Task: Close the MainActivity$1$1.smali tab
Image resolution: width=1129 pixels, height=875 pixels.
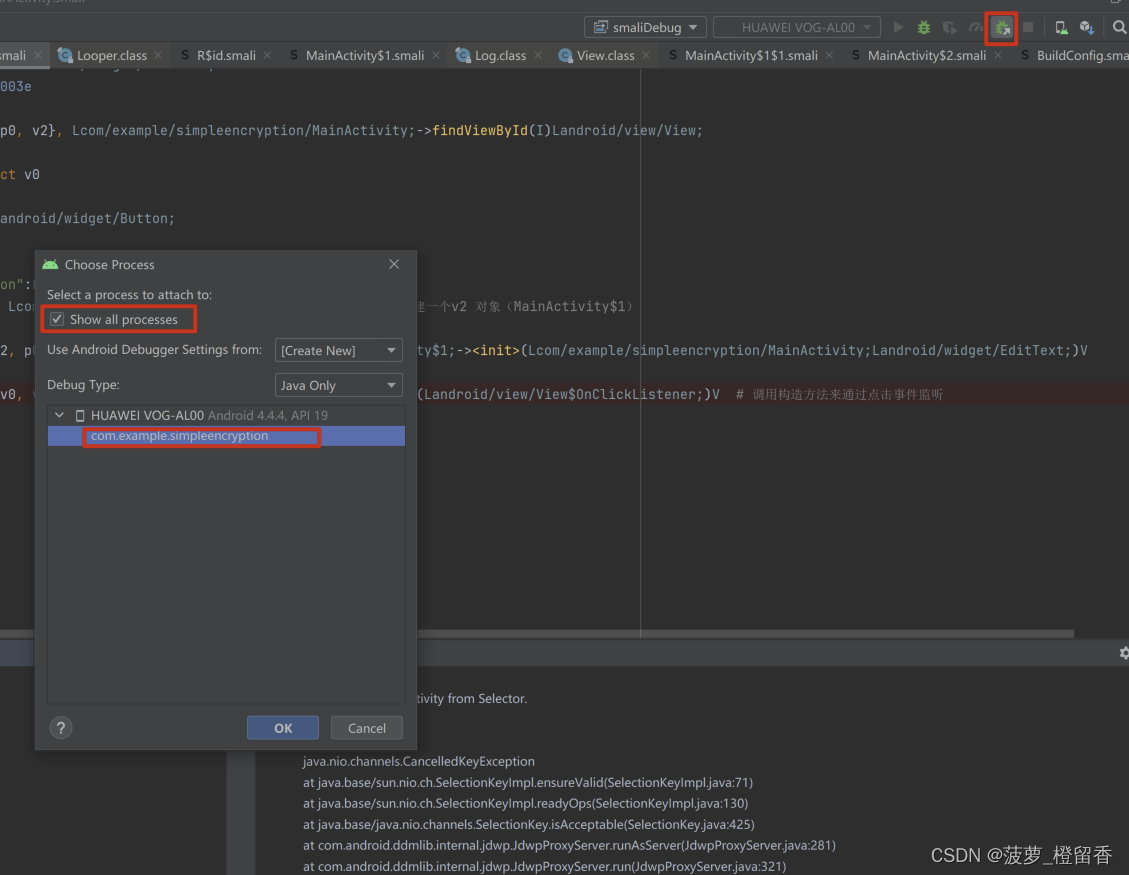Action: [829, 55]
